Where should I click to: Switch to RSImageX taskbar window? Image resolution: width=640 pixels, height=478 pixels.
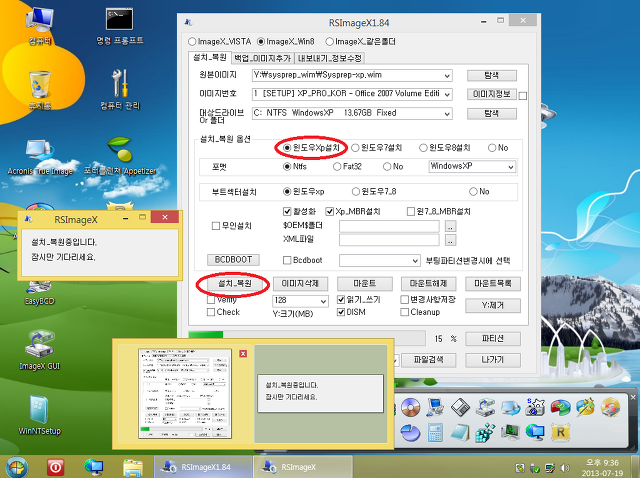(x=302, y=467)
